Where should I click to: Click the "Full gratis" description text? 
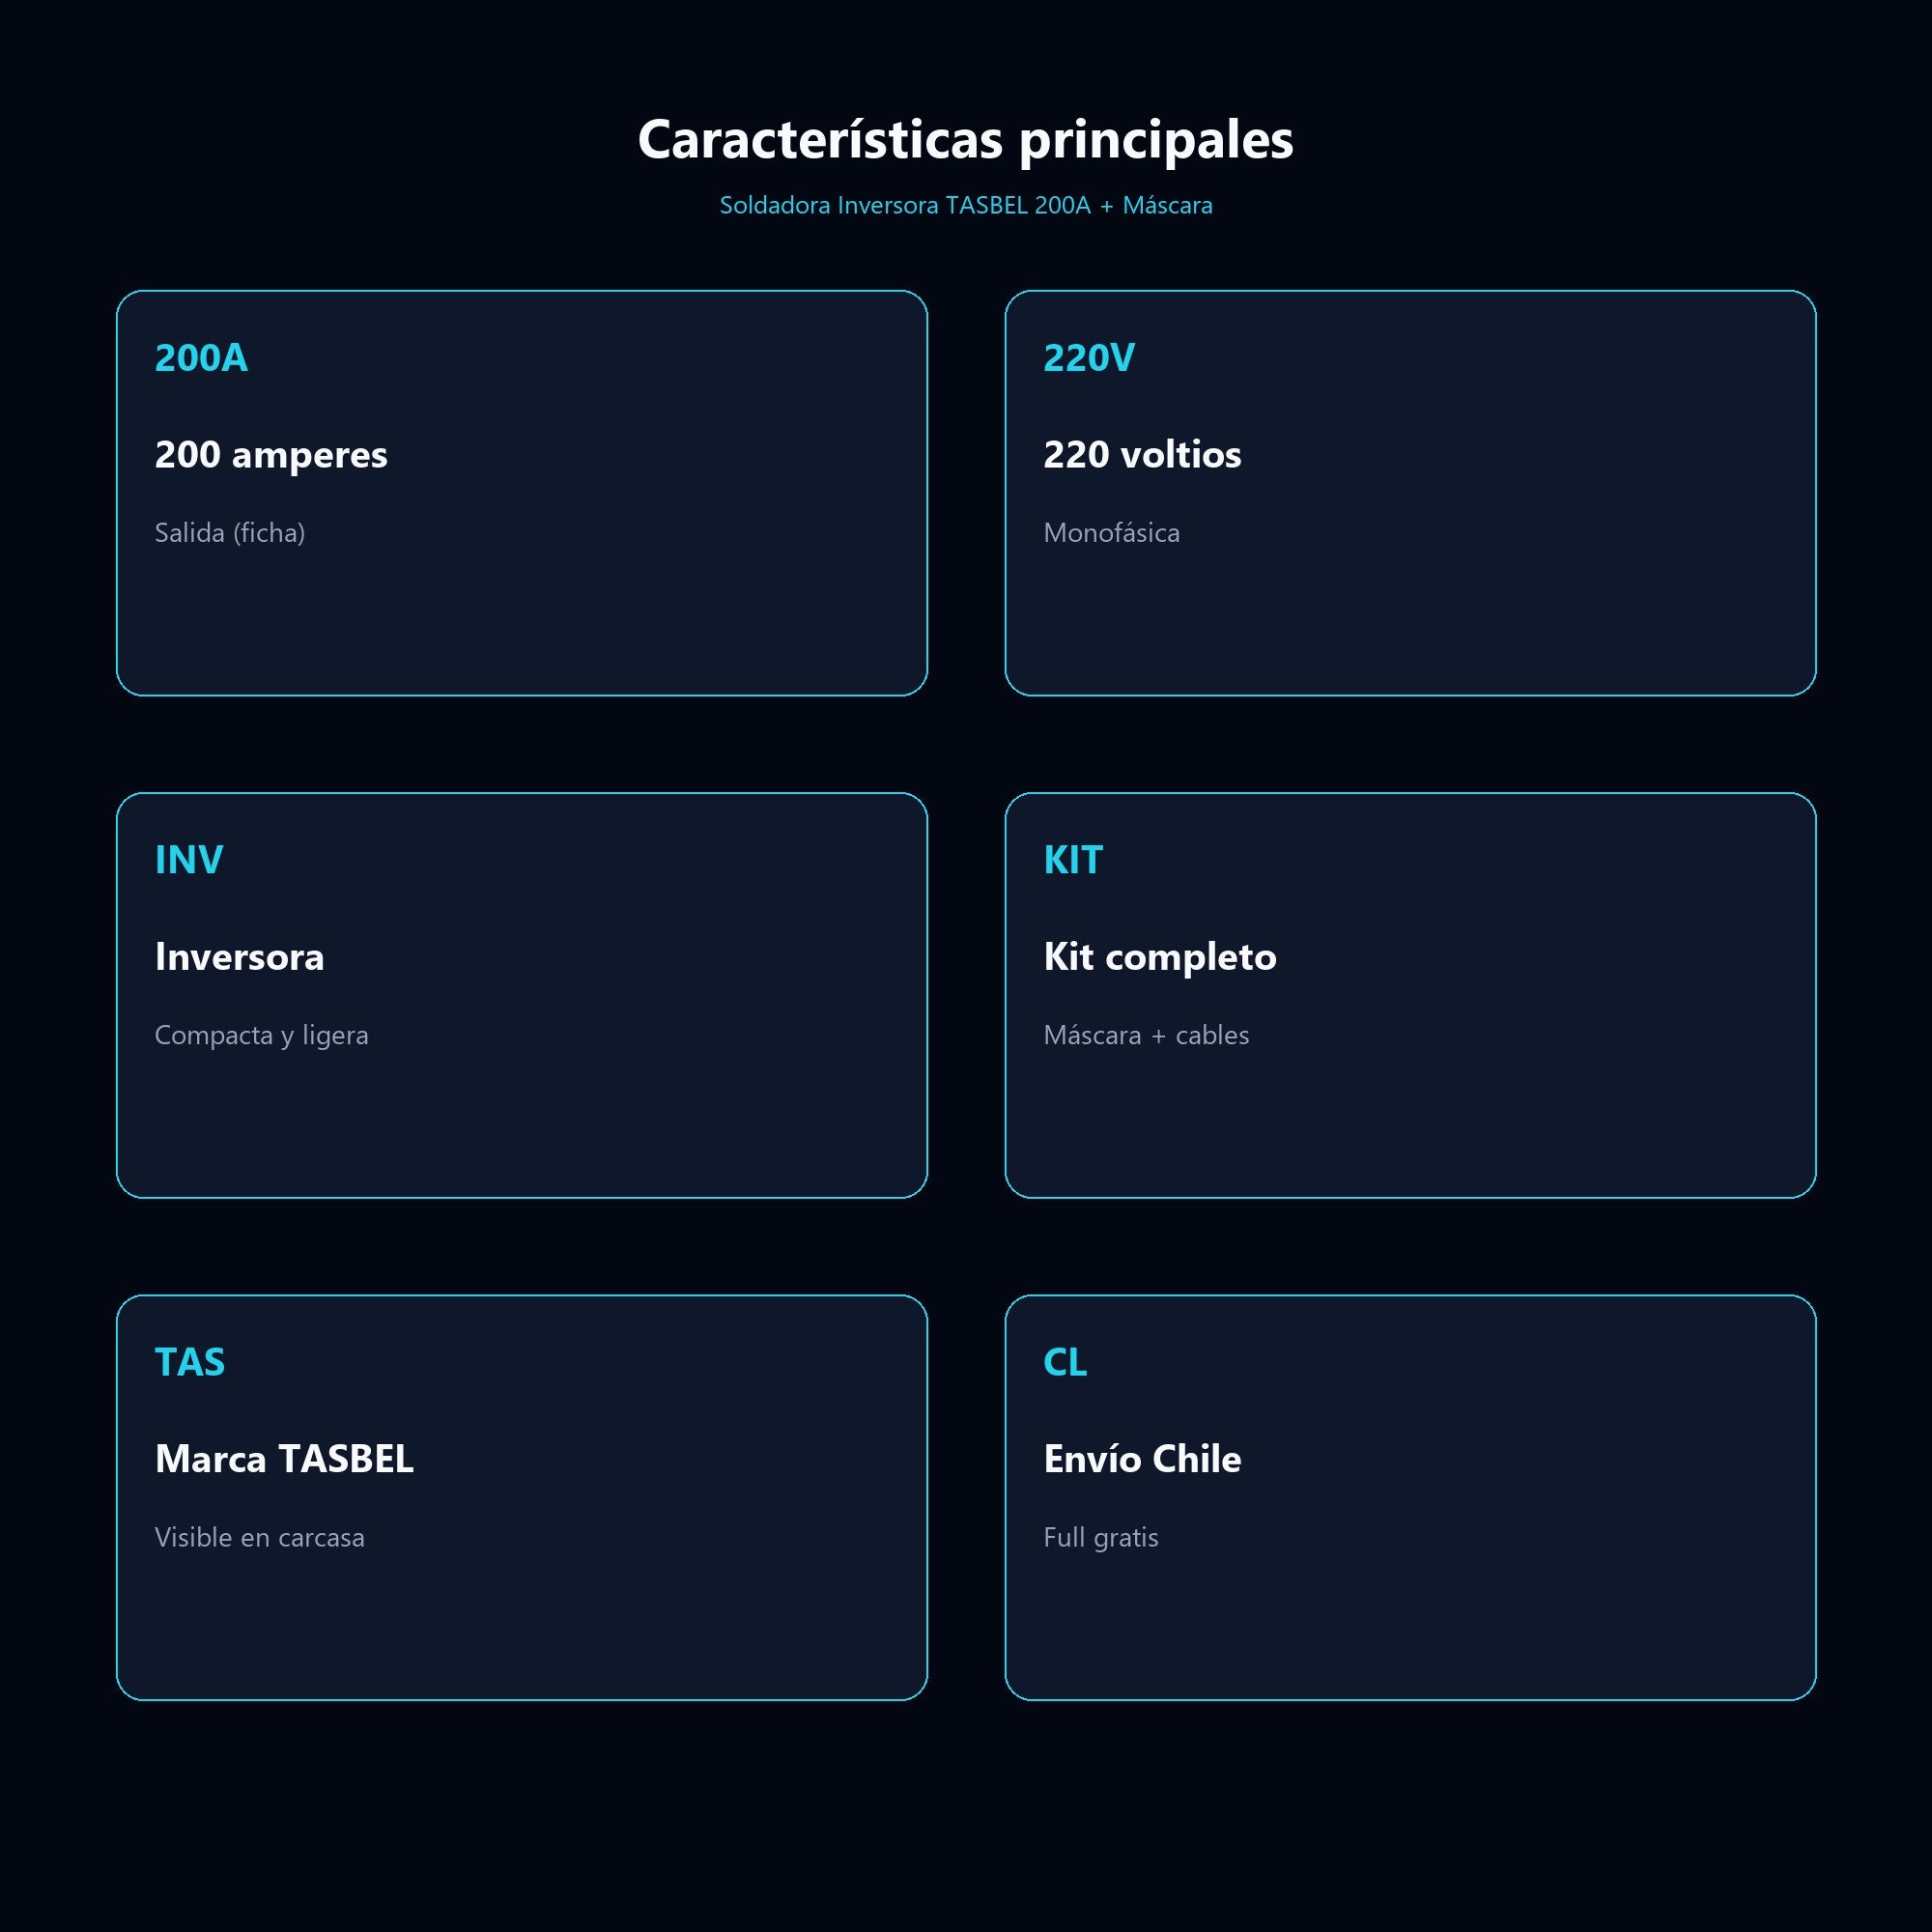tap(1101, 1537)
